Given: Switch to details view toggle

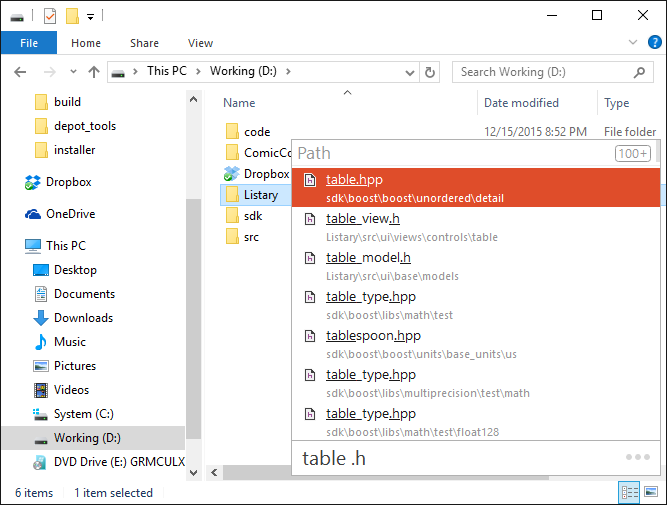Looking at the screenshot, I should pos(630,492).
